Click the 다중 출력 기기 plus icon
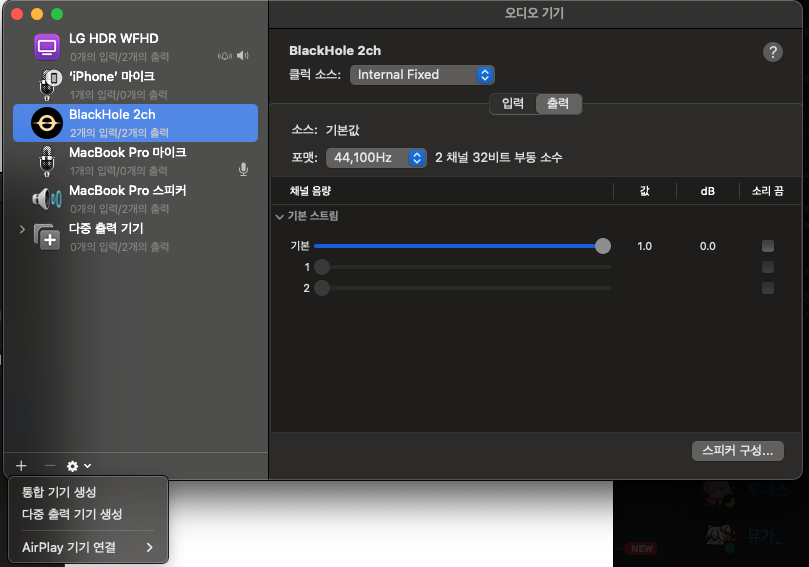 pos(47,237)
